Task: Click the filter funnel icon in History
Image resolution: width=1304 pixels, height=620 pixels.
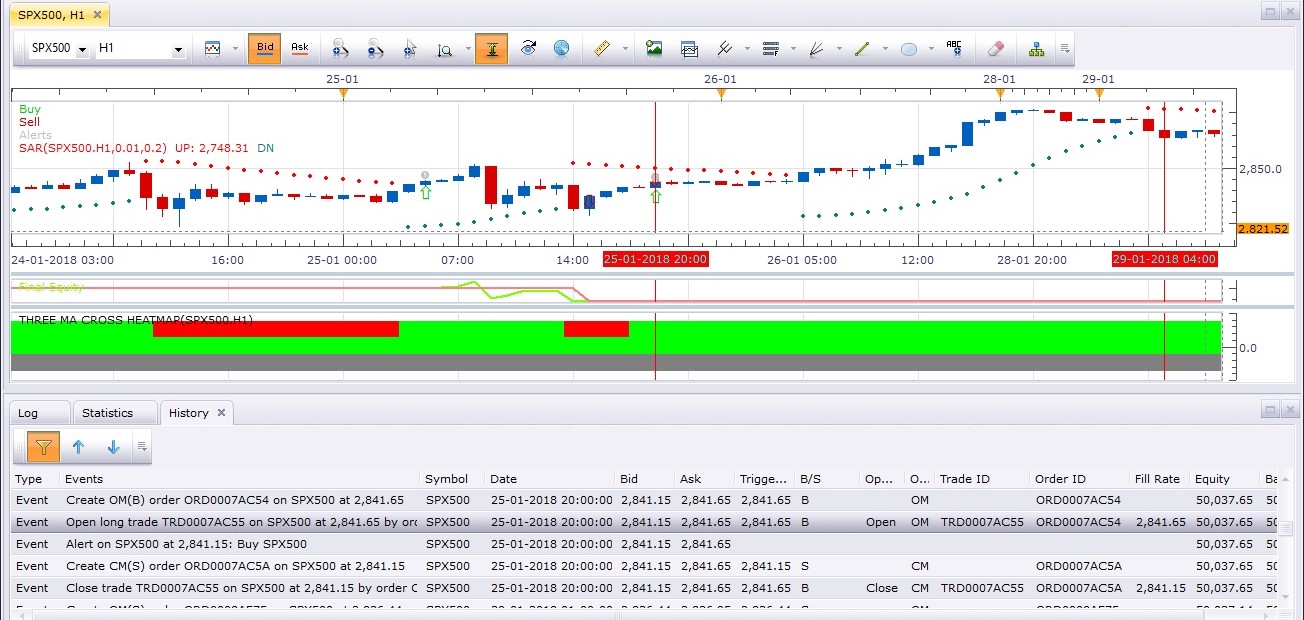Action: point(43,447)
